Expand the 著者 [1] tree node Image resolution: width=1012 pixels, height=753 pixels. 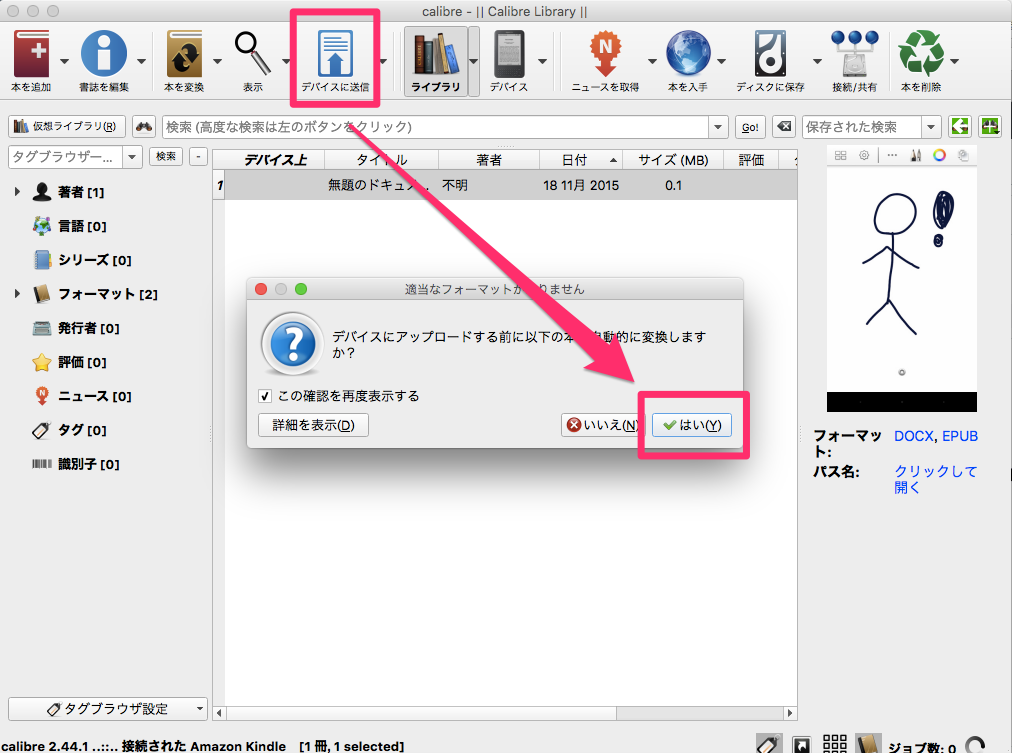17,192
